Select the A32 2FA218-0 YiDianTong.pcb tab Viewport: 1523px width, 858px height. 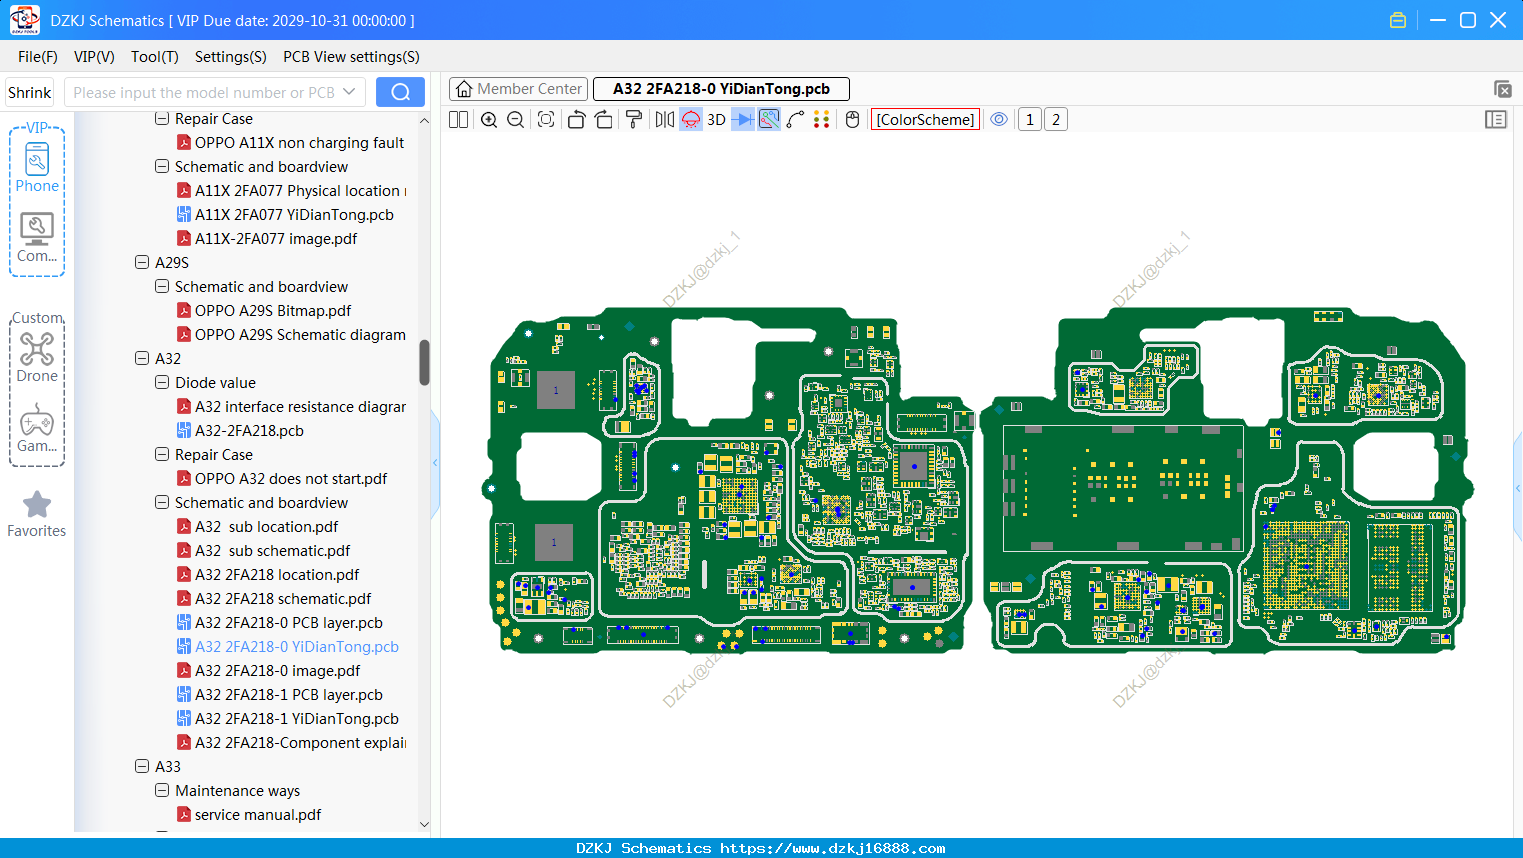point(721,89)
